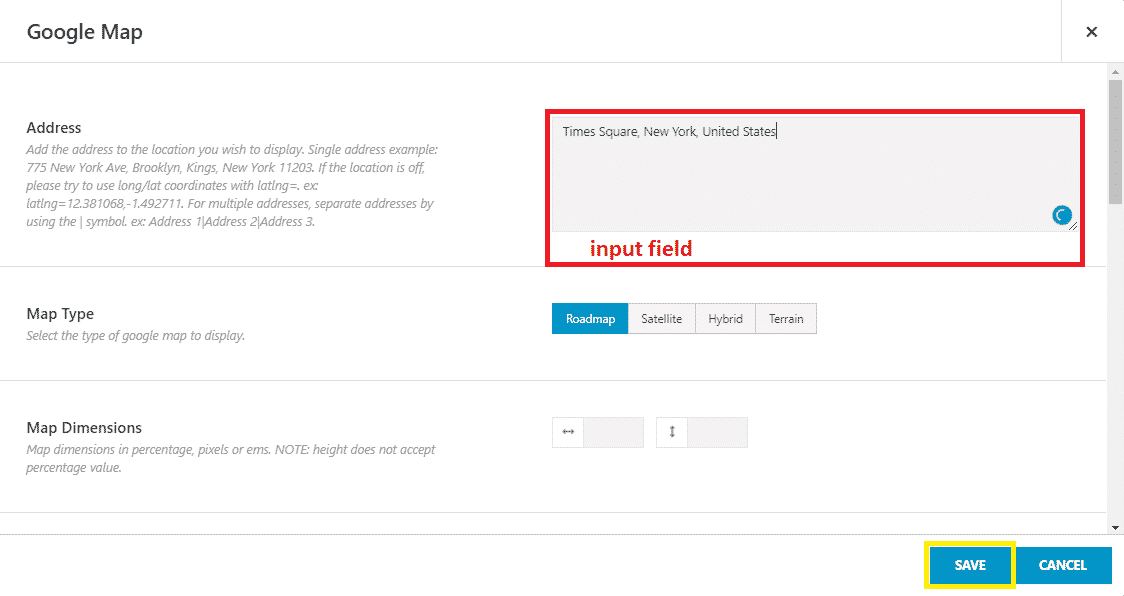Screen dimensions: 1124x596
Task: Click the blue loading spinner icon in Address field
Action: (x=1062, y=214)
